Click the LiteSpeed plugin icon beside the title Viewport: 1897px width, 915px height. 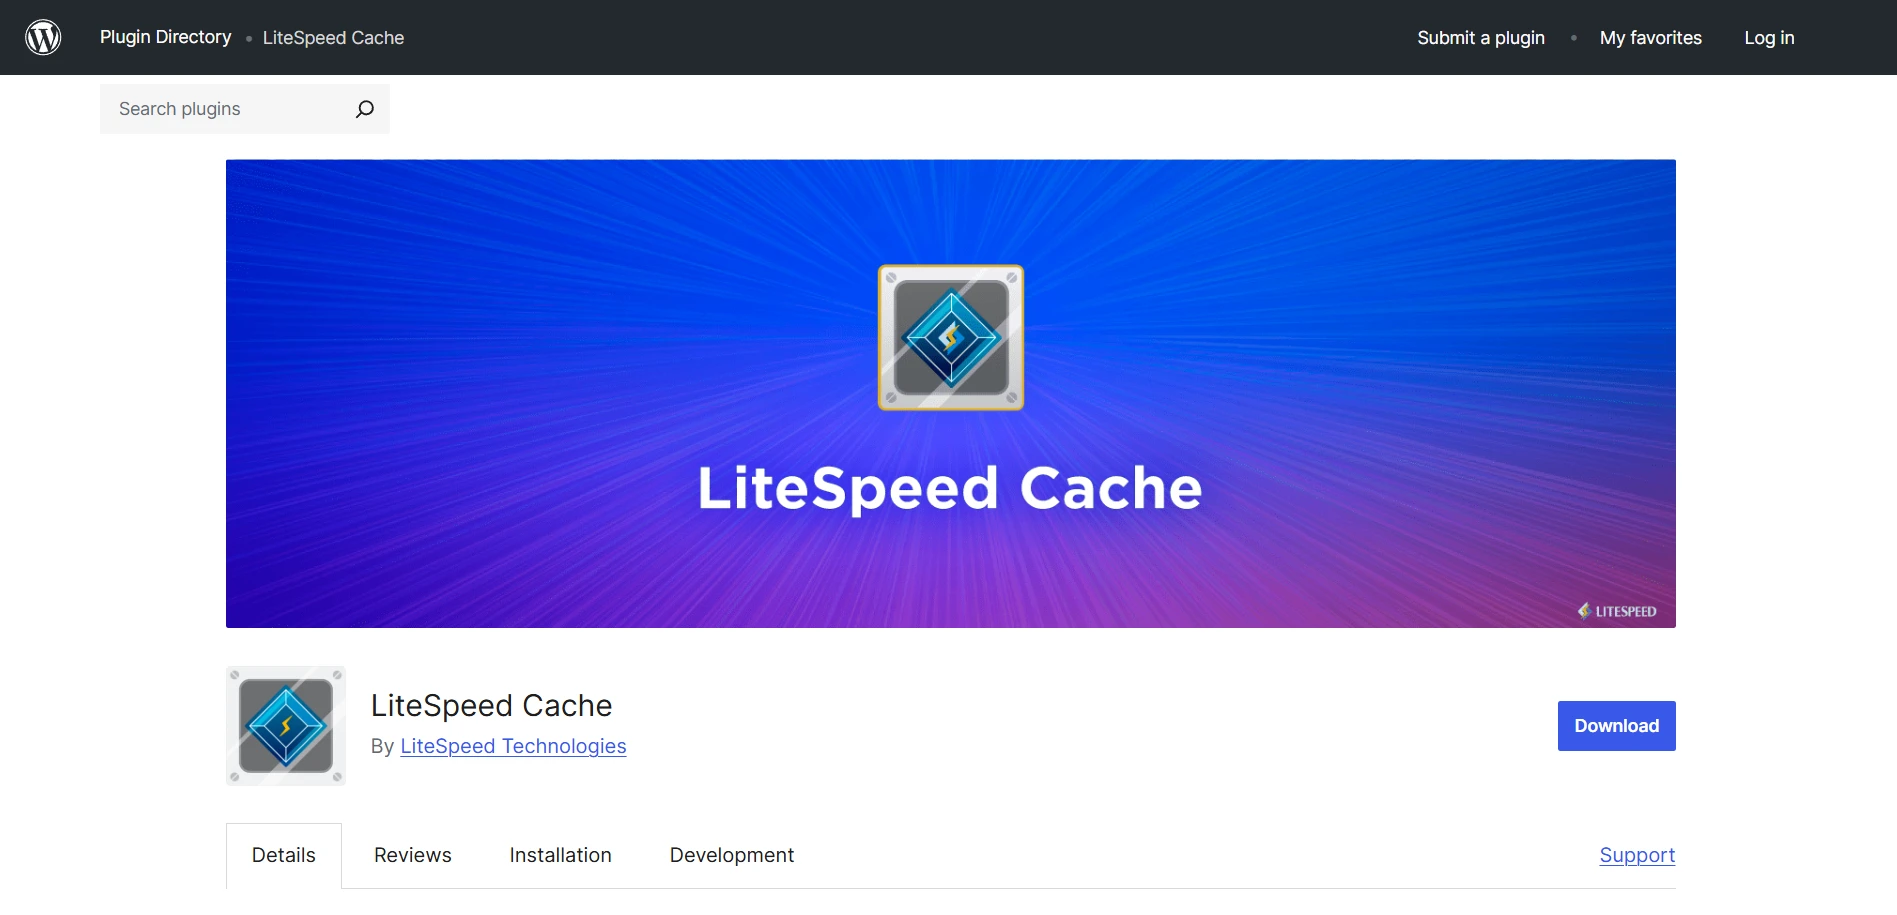click(x=286, y=726)
